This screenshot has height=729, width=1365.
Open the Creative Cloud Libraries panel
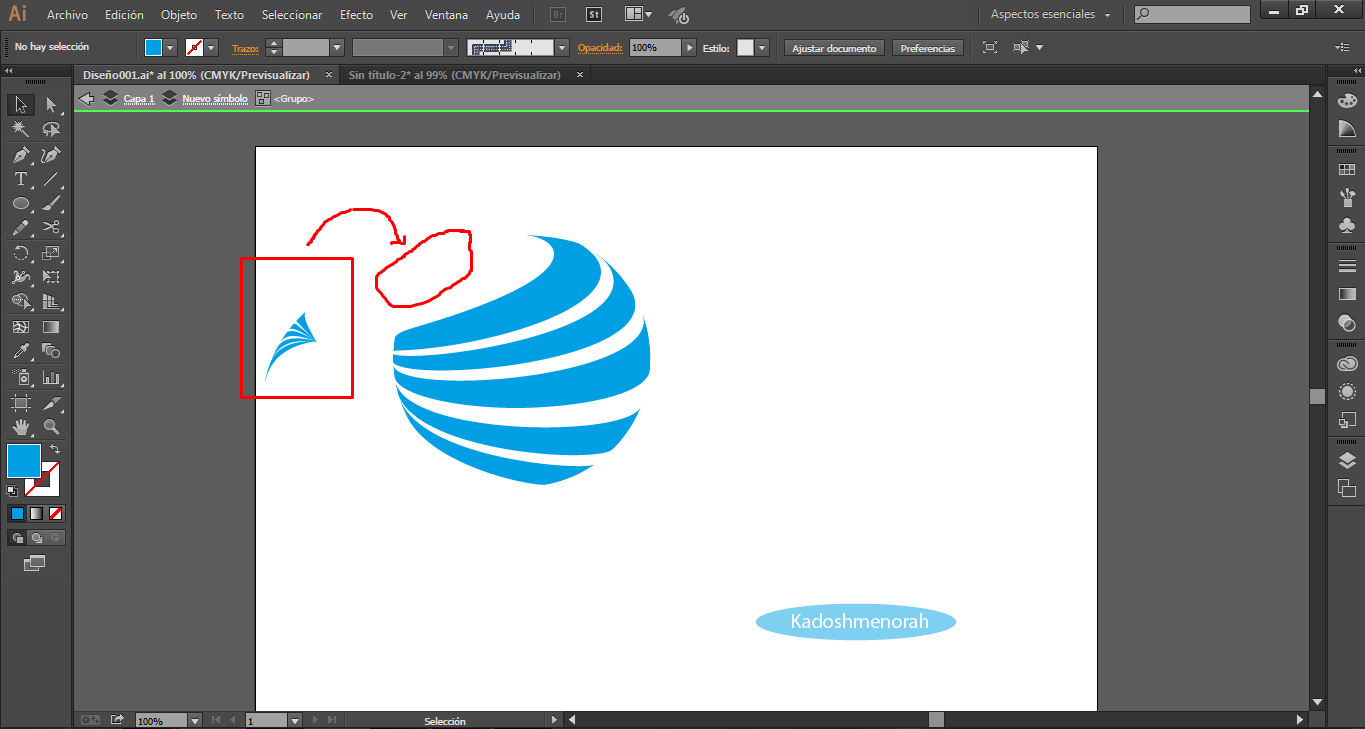(x=1347, y=364)
